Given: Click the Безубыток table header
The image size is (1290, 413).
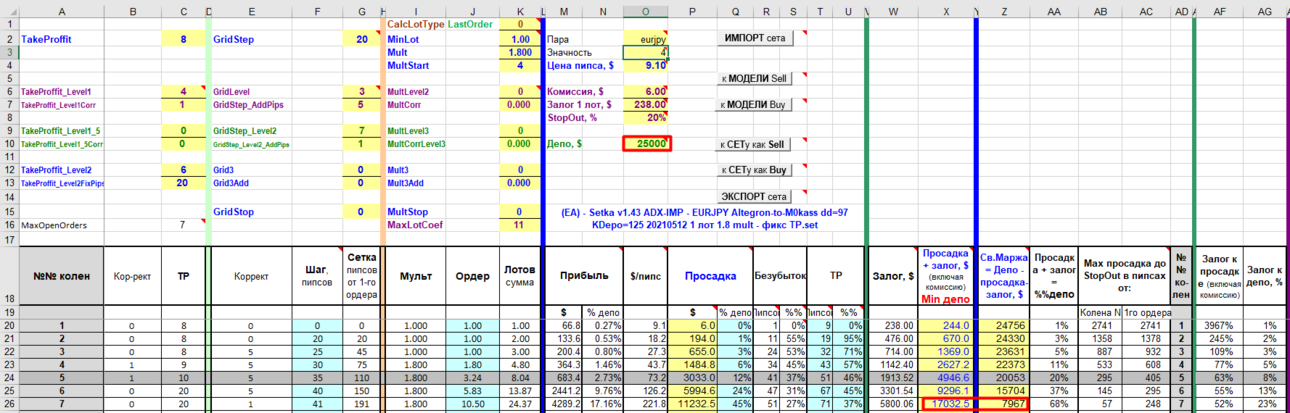Looking at the screenshot, I should 778,276.
